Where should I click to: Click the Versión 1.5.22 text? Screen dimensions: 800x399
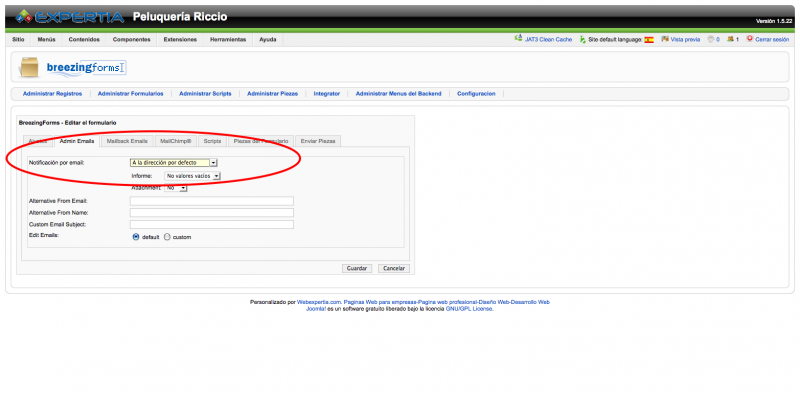(774, 21)
